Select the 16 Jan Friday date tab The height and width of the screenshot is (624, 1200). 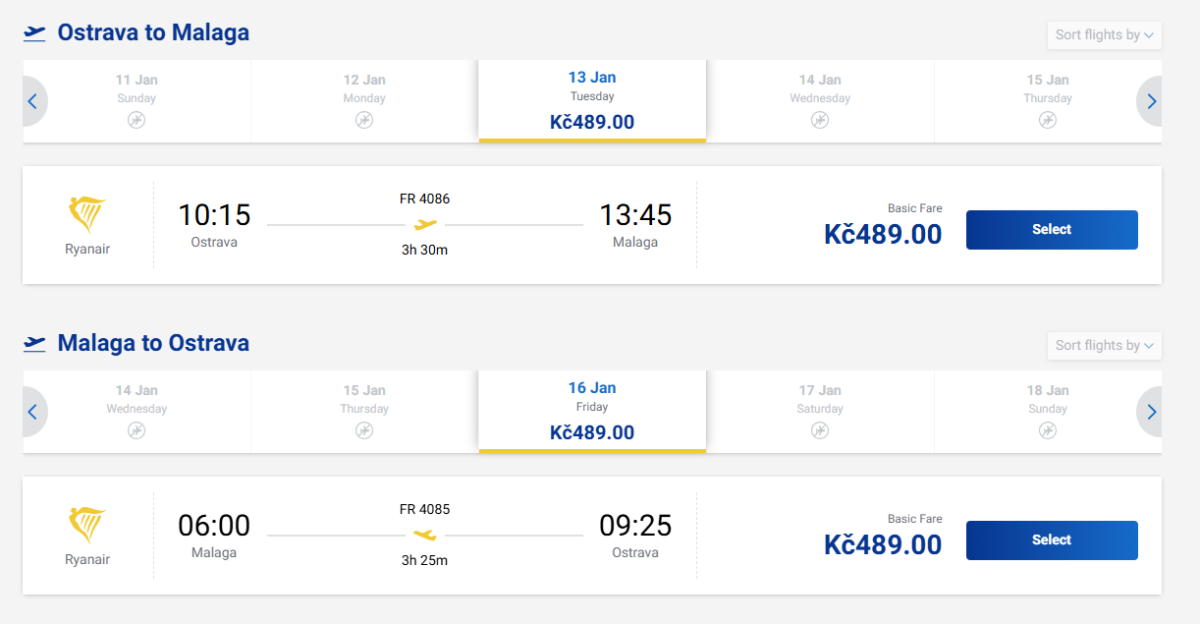(x=592, y=411)
